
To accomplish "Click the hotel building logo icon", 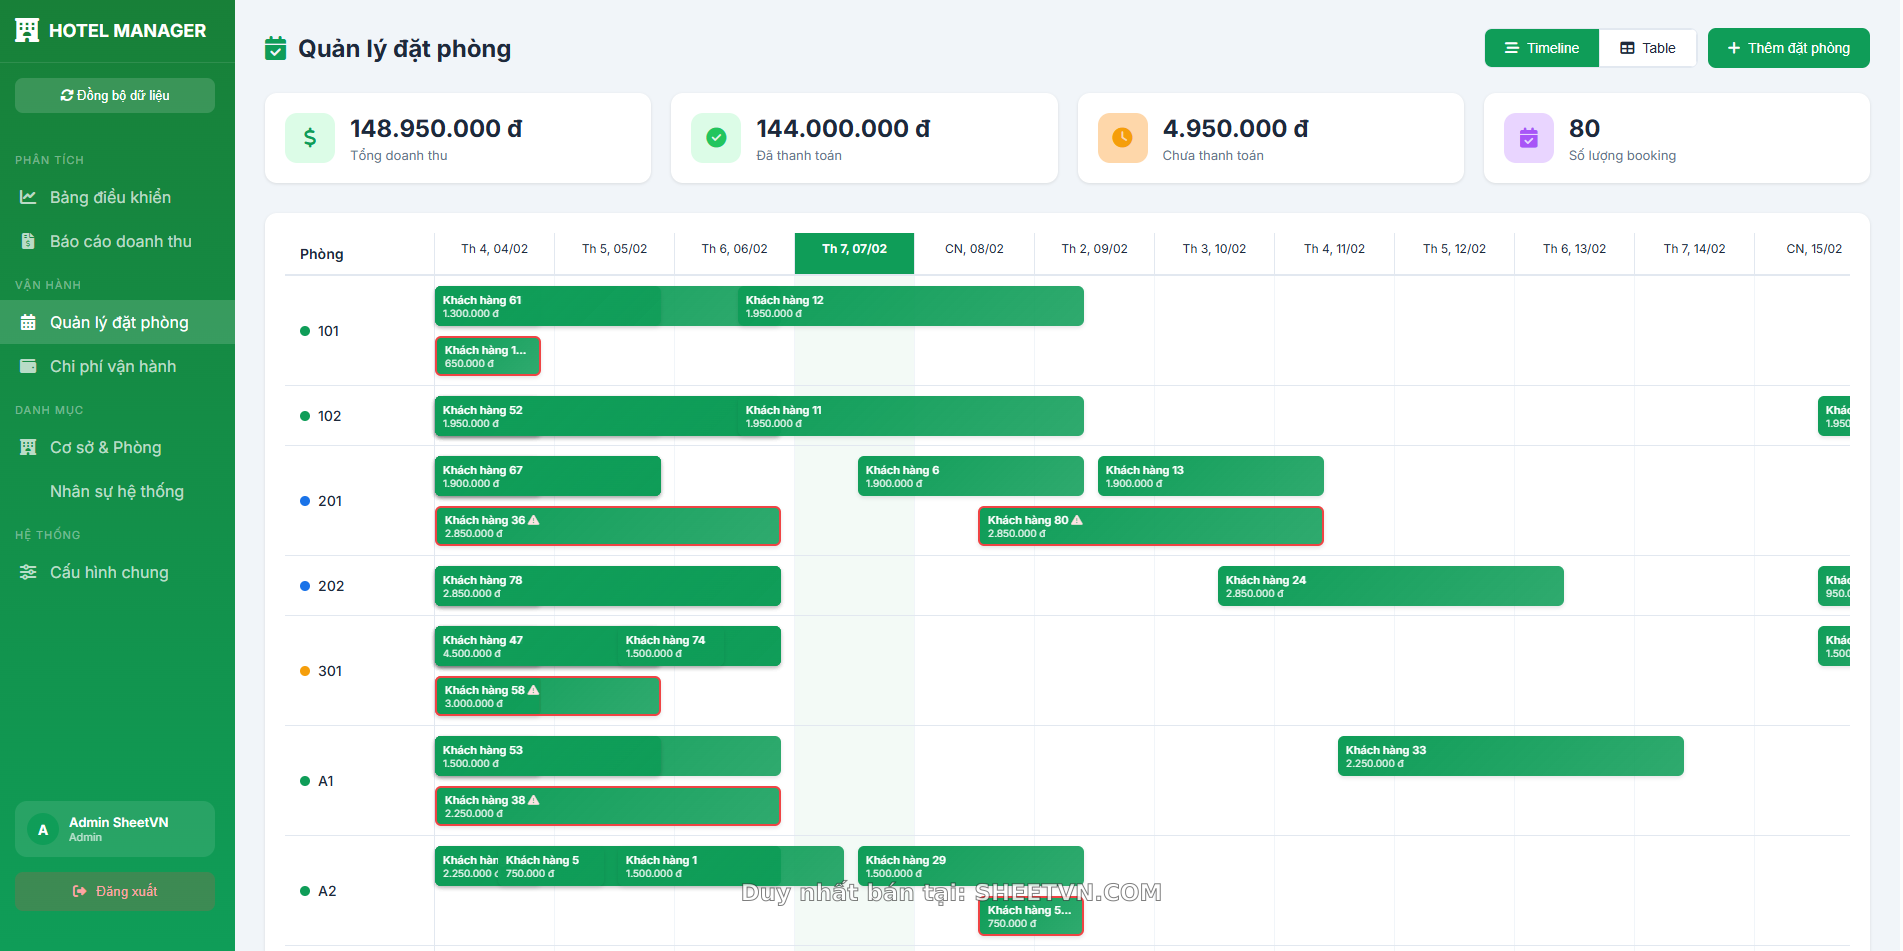I will pos(27,31).
